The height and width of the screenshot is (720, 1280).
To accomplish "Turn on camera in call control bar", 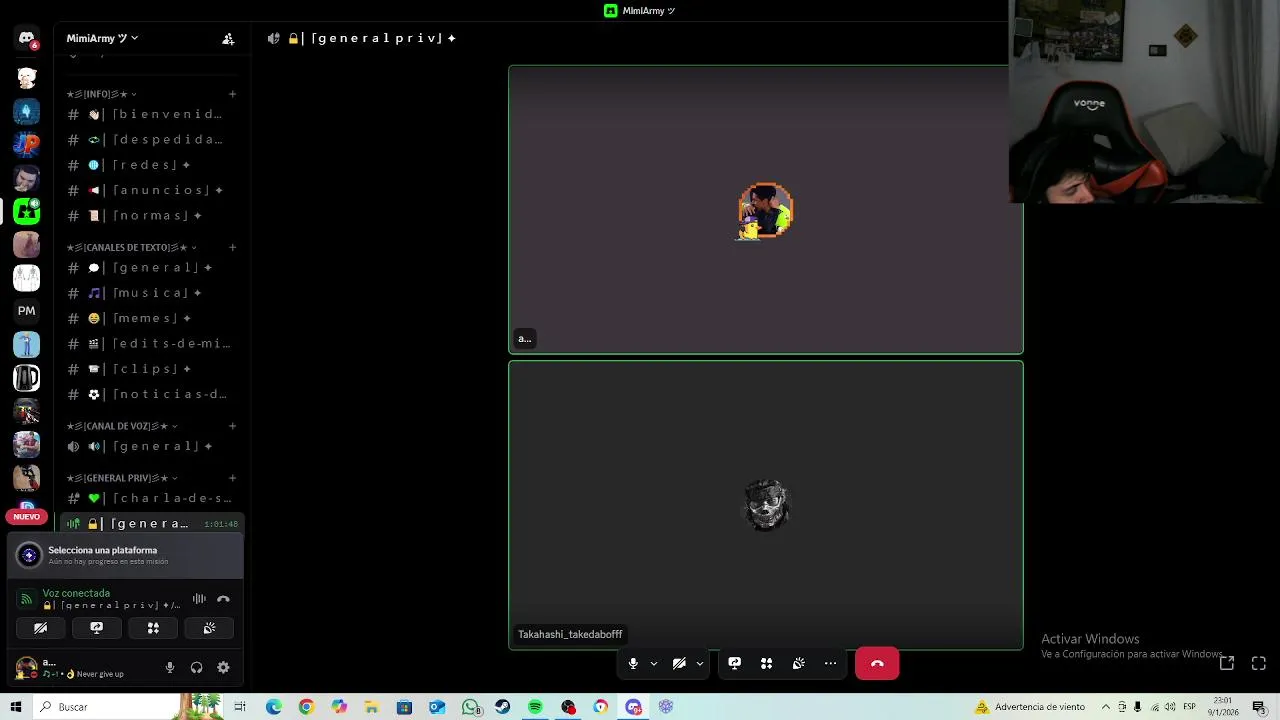I will [x=679, y=663].
